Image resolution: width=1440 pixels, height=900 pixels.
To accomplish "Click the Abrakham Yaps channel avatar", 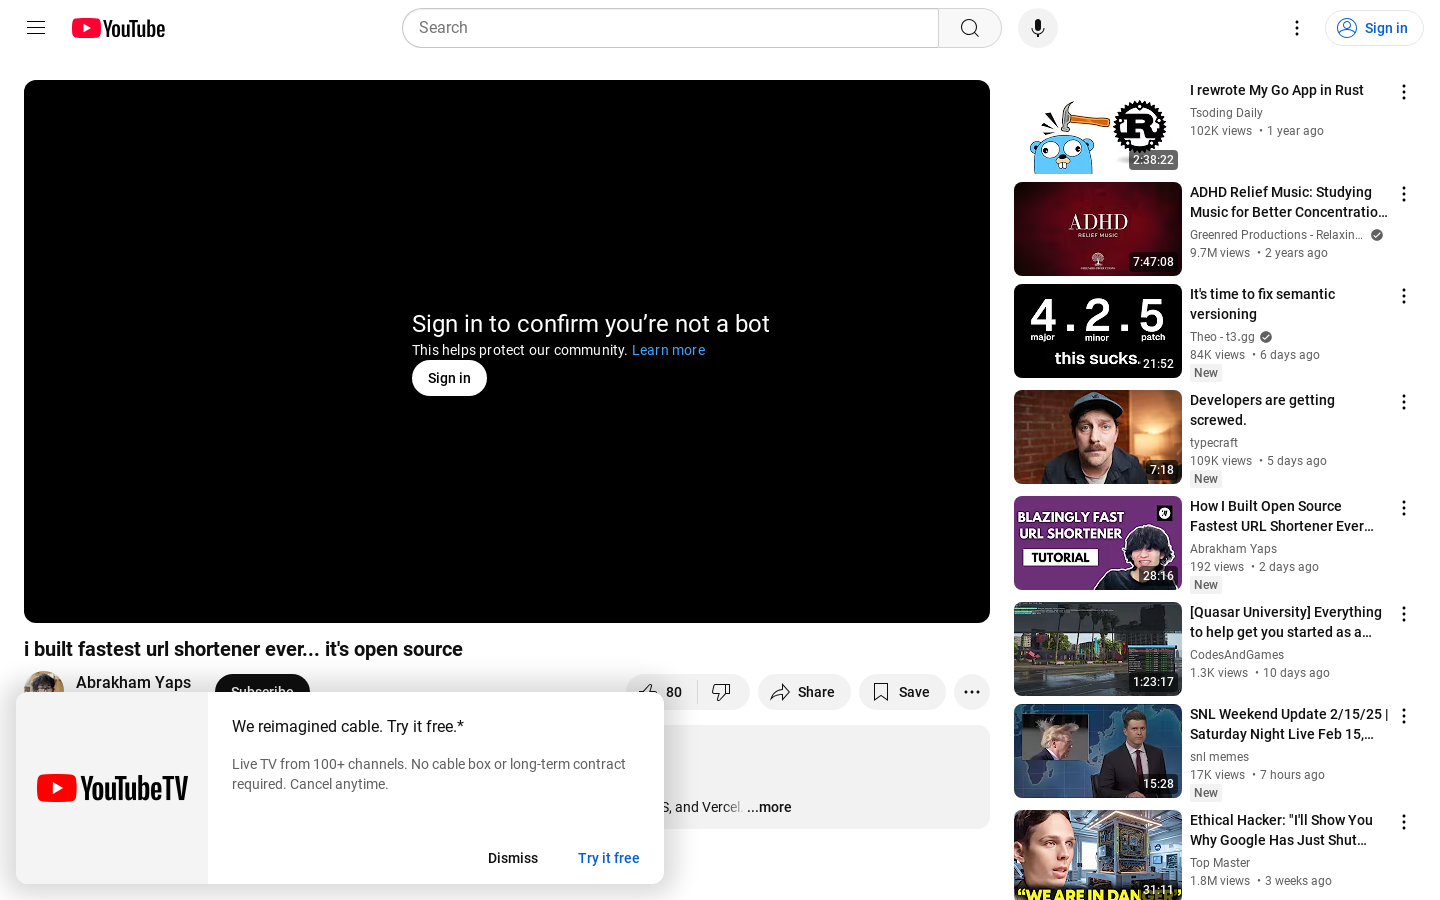I will (44, 684).
